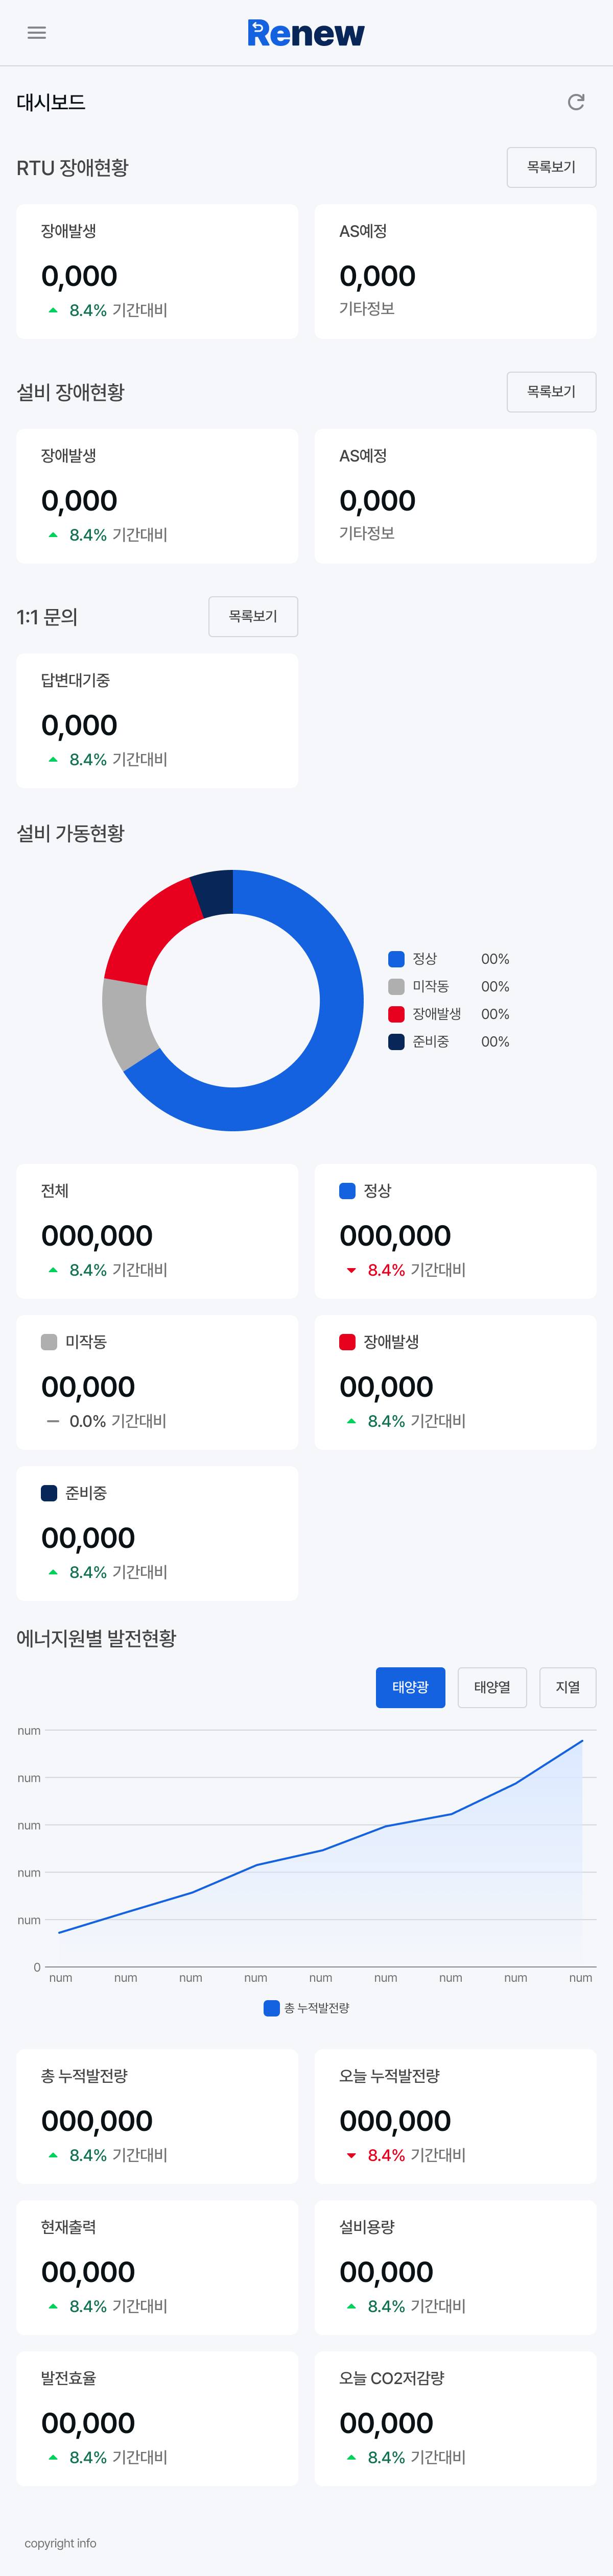Click 설비 가동현황 section heading
This screenshot has width=613, height=2576.
pyautogui.click(x=70, y=833)
